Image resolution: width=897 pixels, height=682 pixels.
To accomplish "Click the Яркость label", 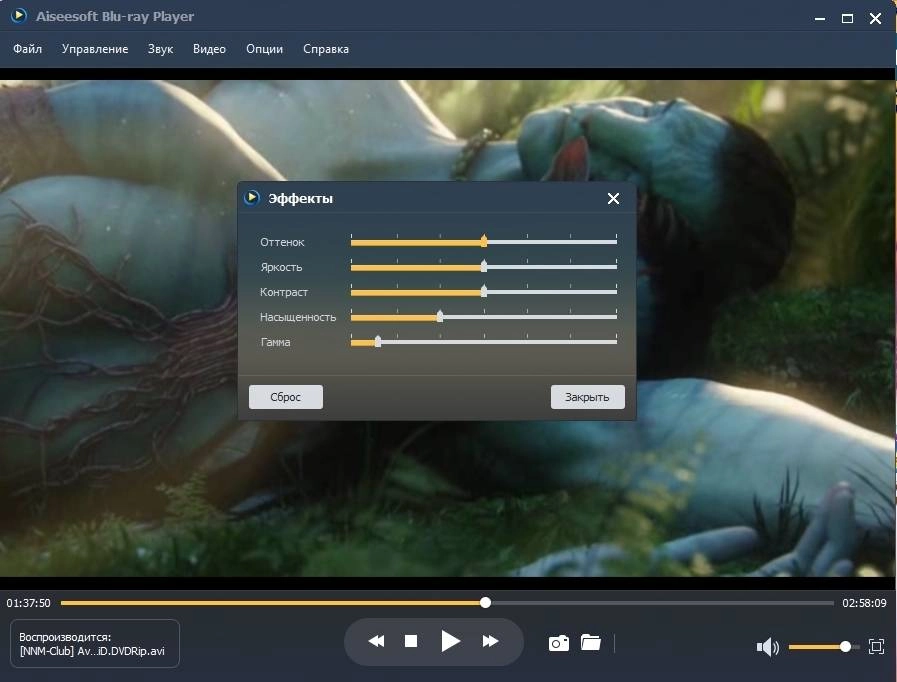I will point(281,267).
